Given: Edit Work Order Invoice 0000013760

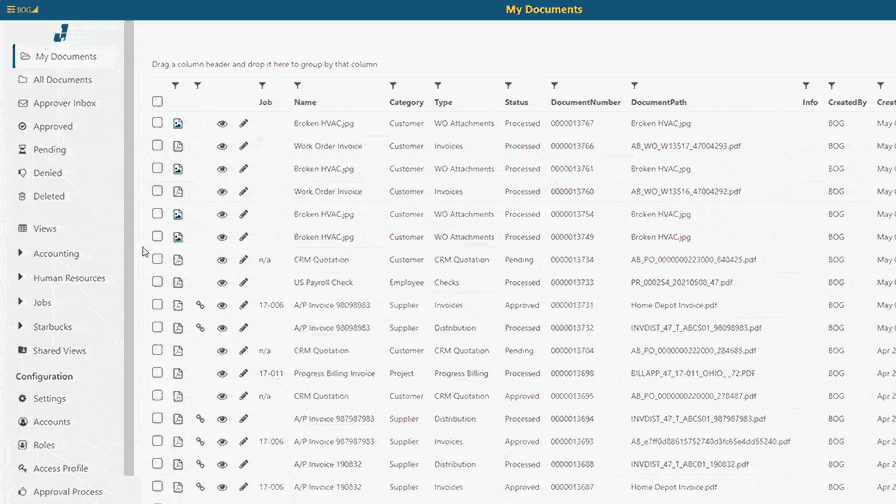Looking at the screenshot, I should (x=243, y=191).
